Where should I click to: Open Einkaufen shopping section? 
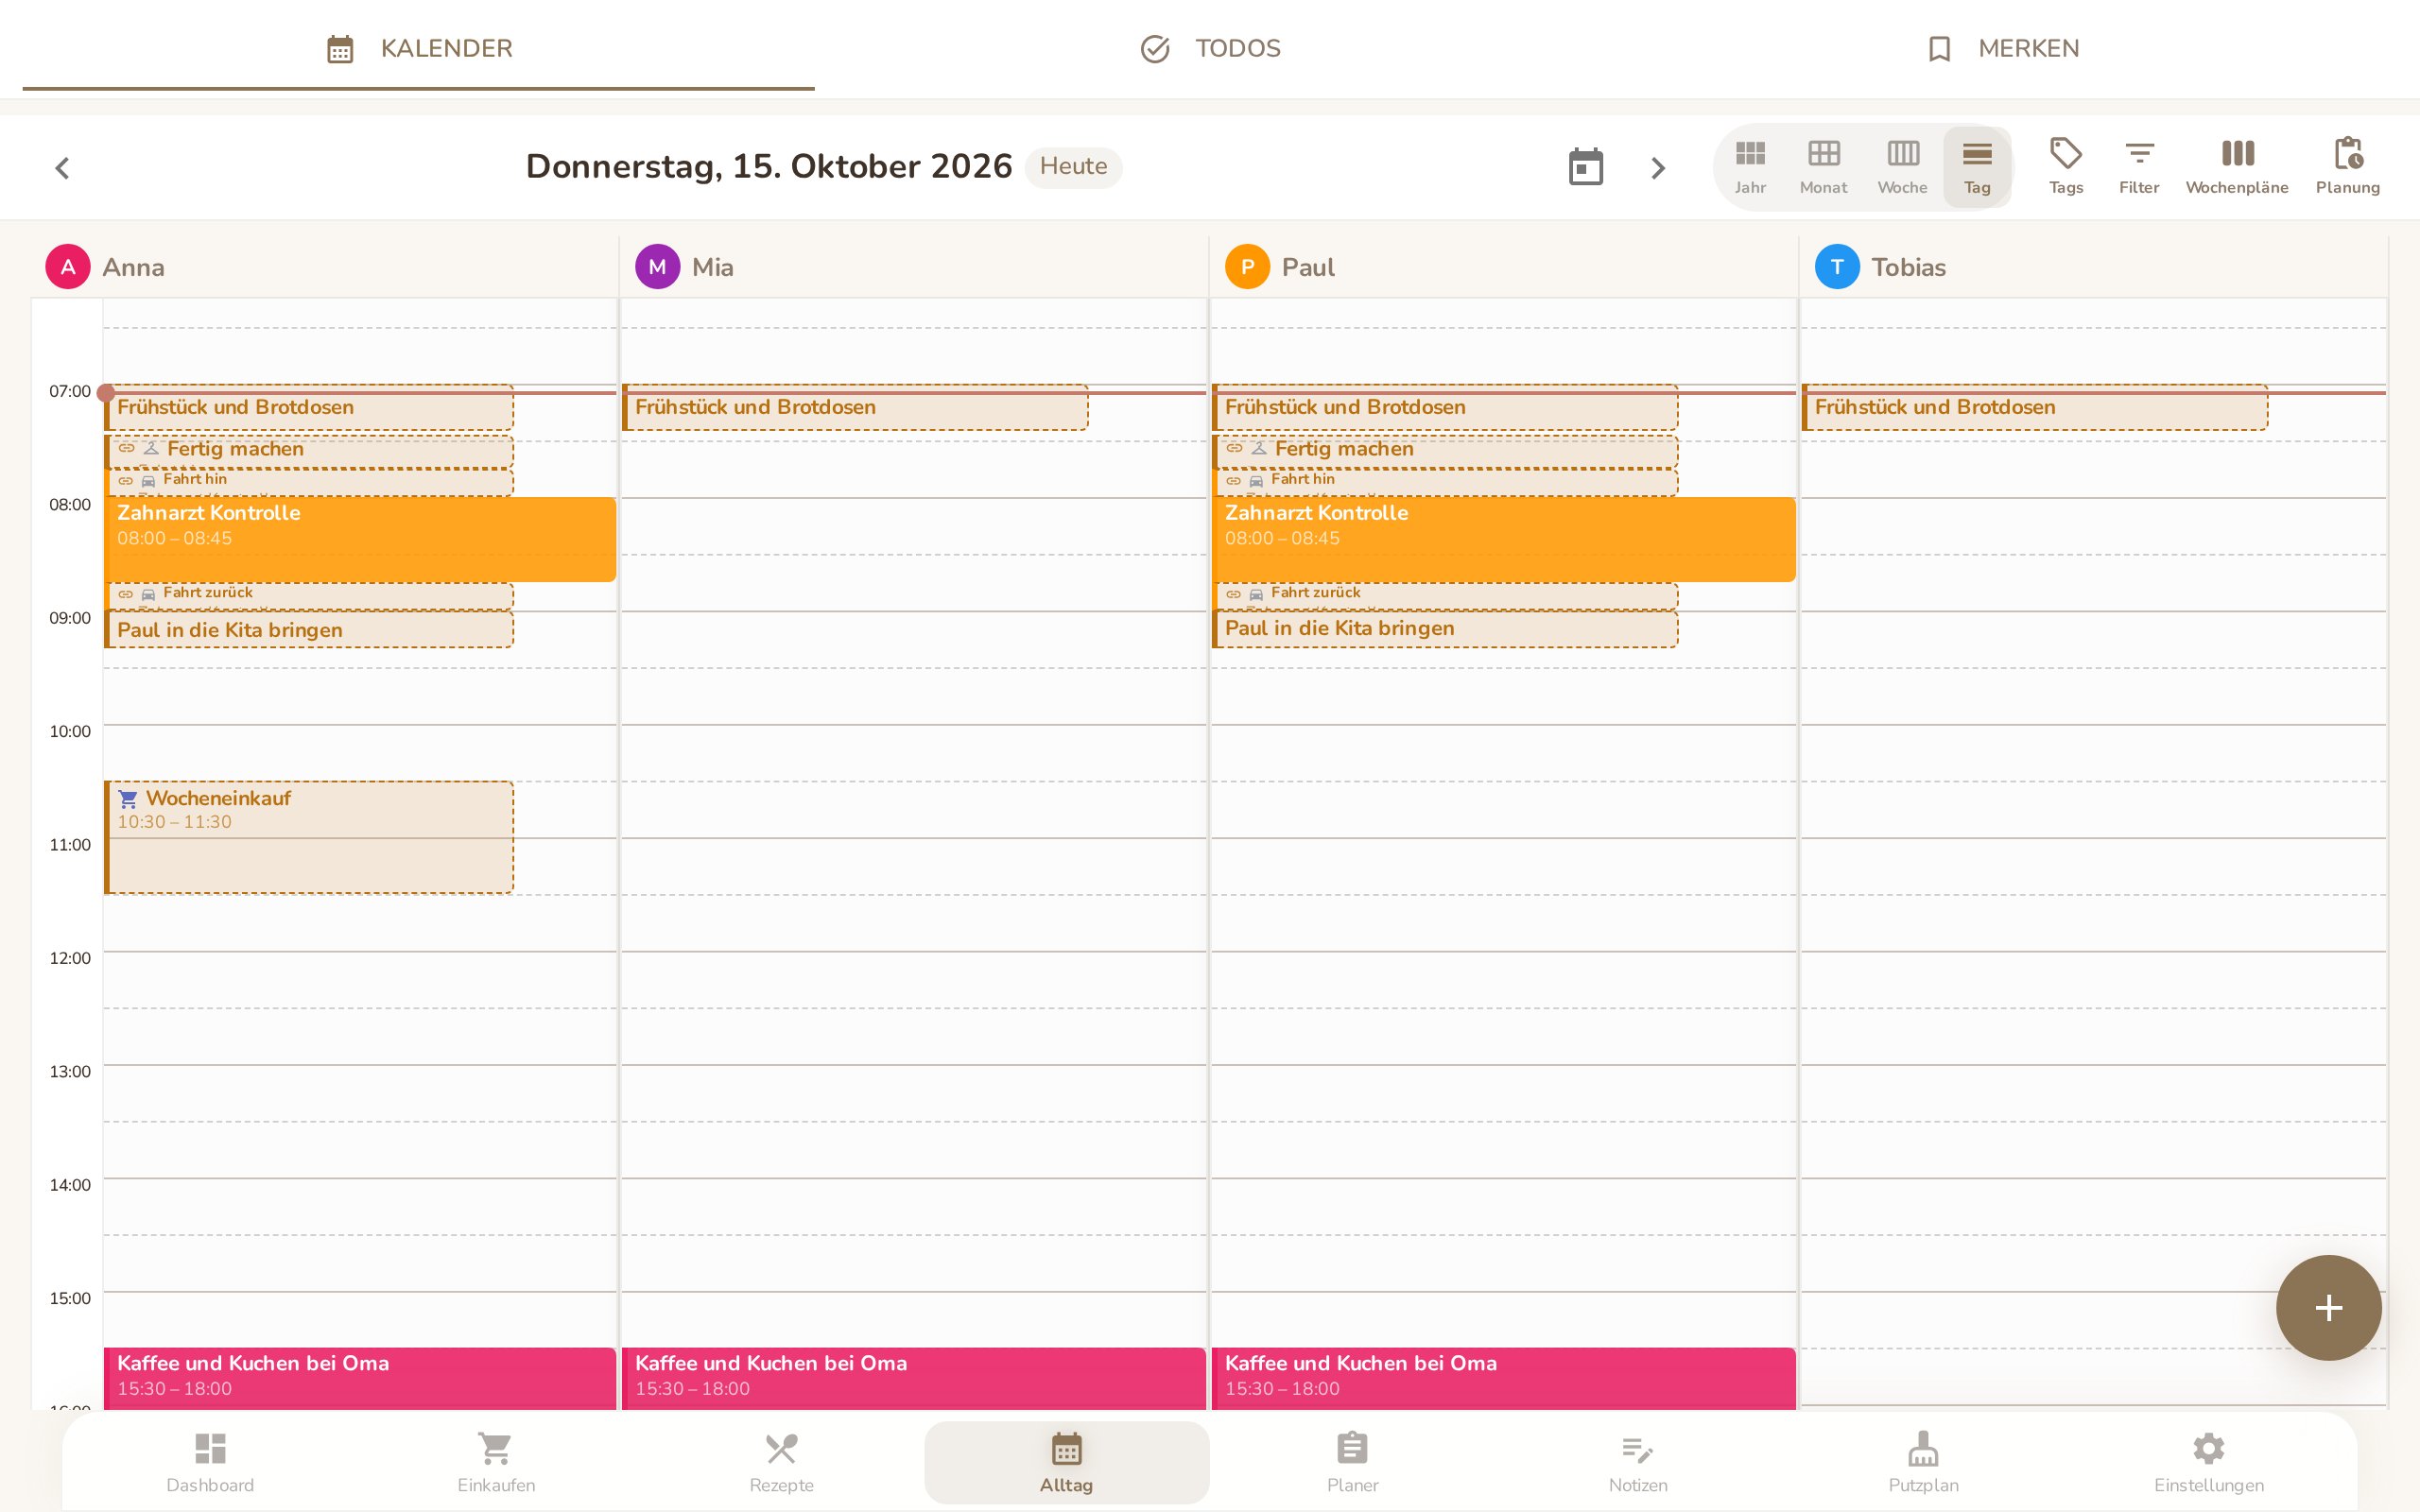click(x=496, y=1463)
